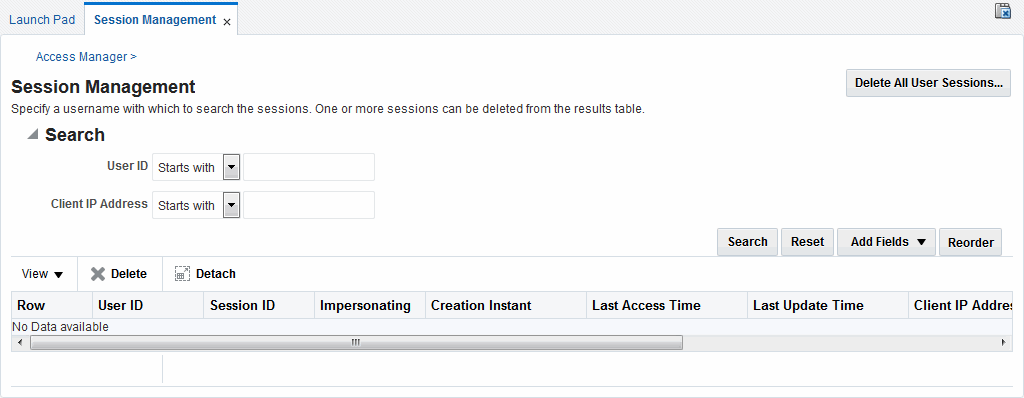This screenshot has height=398, width=1024.
Task: Click Delete All User Sessions button
Action: point(928,83)
